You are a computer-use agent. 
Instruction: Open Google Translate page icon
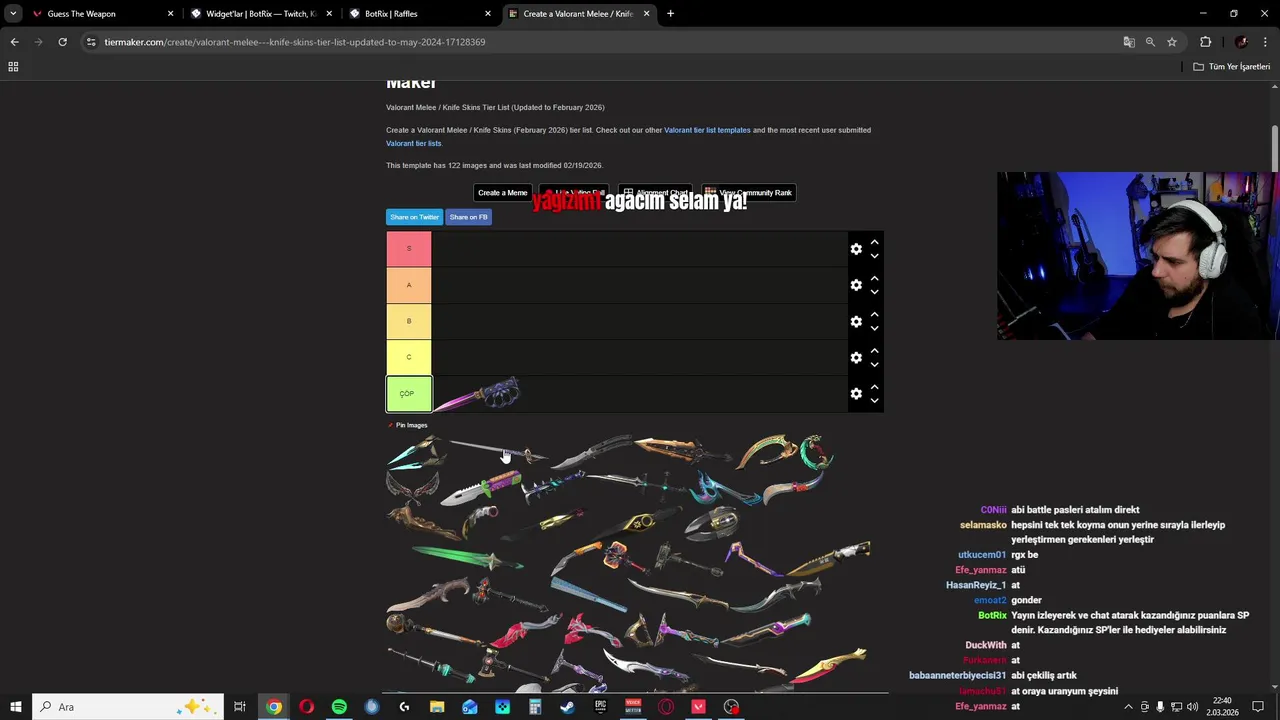[1129, 42]
